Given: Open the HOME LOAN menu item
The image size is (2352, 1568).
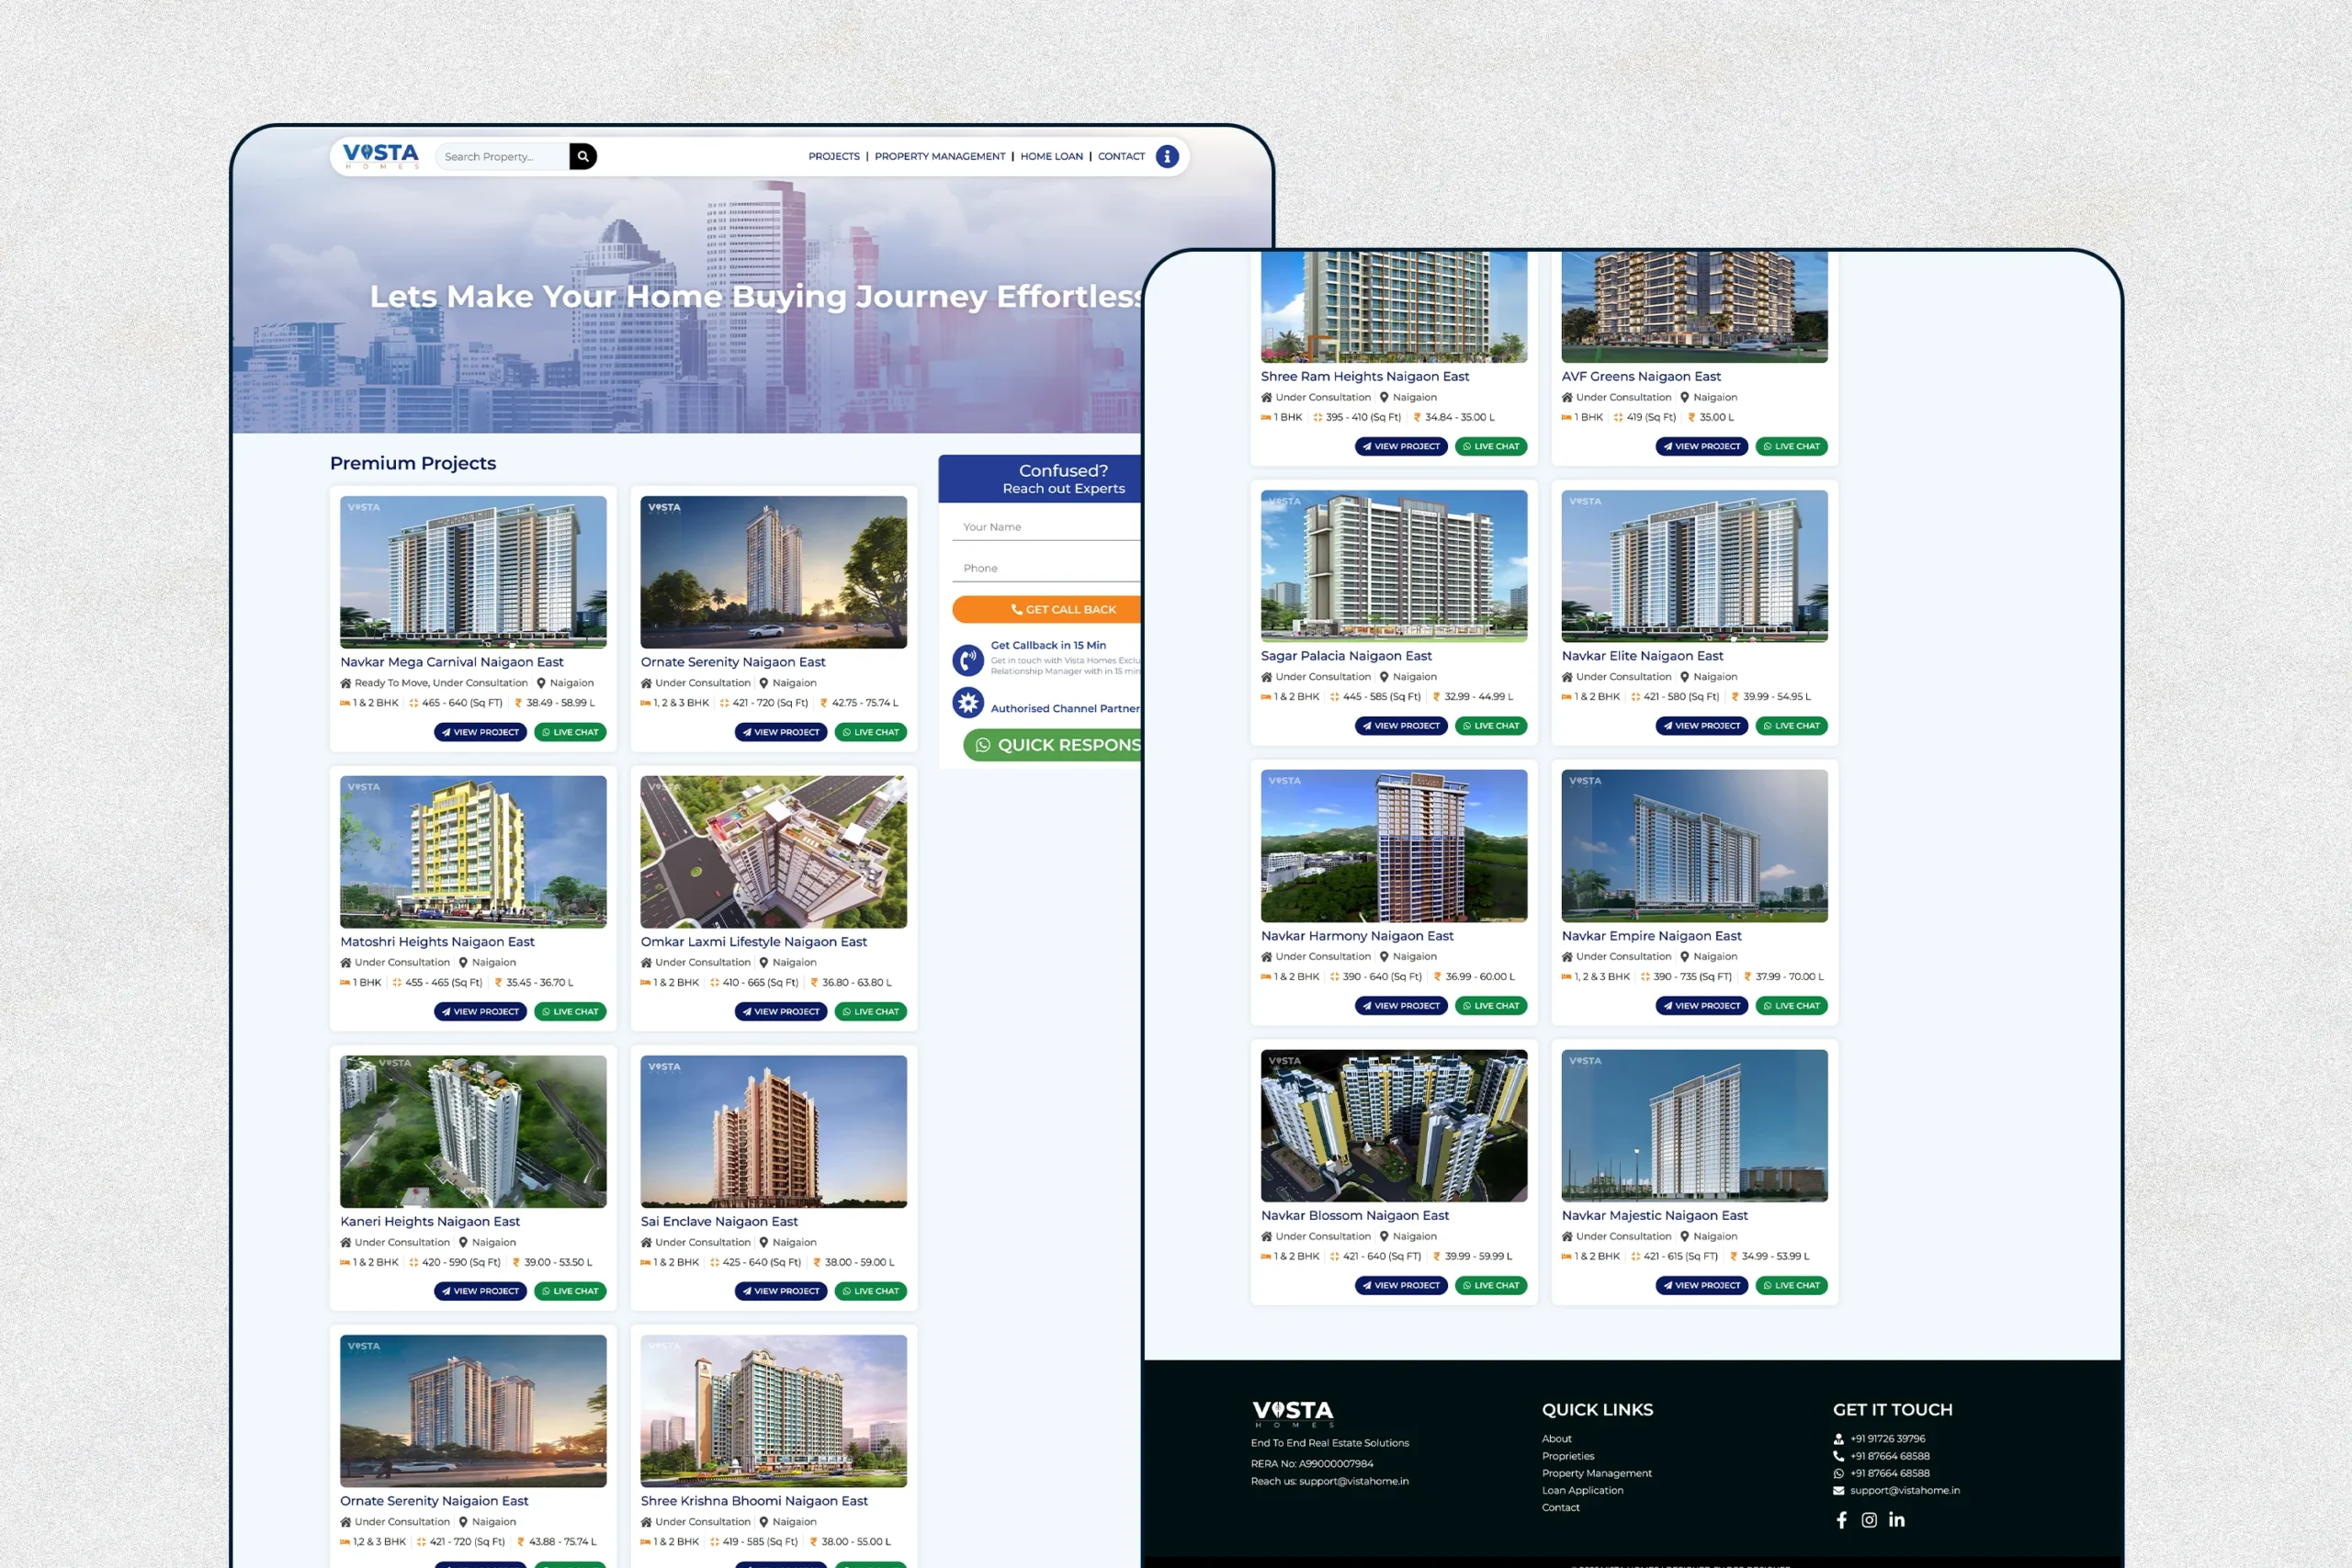Looking at the screenshot, I should 1051,156.
